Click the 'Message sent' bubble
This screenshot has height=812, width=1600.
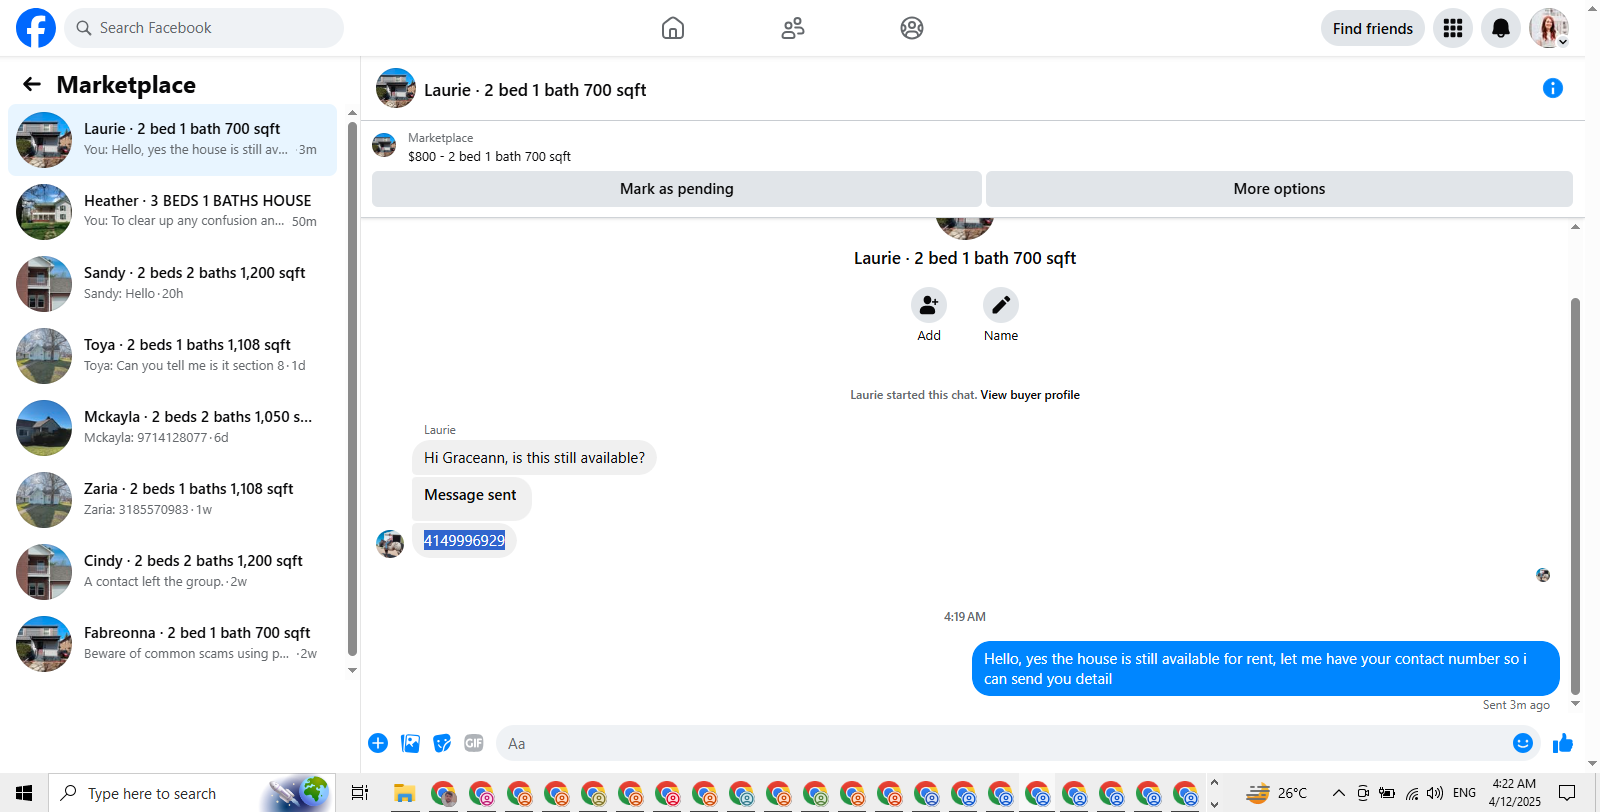471,497
